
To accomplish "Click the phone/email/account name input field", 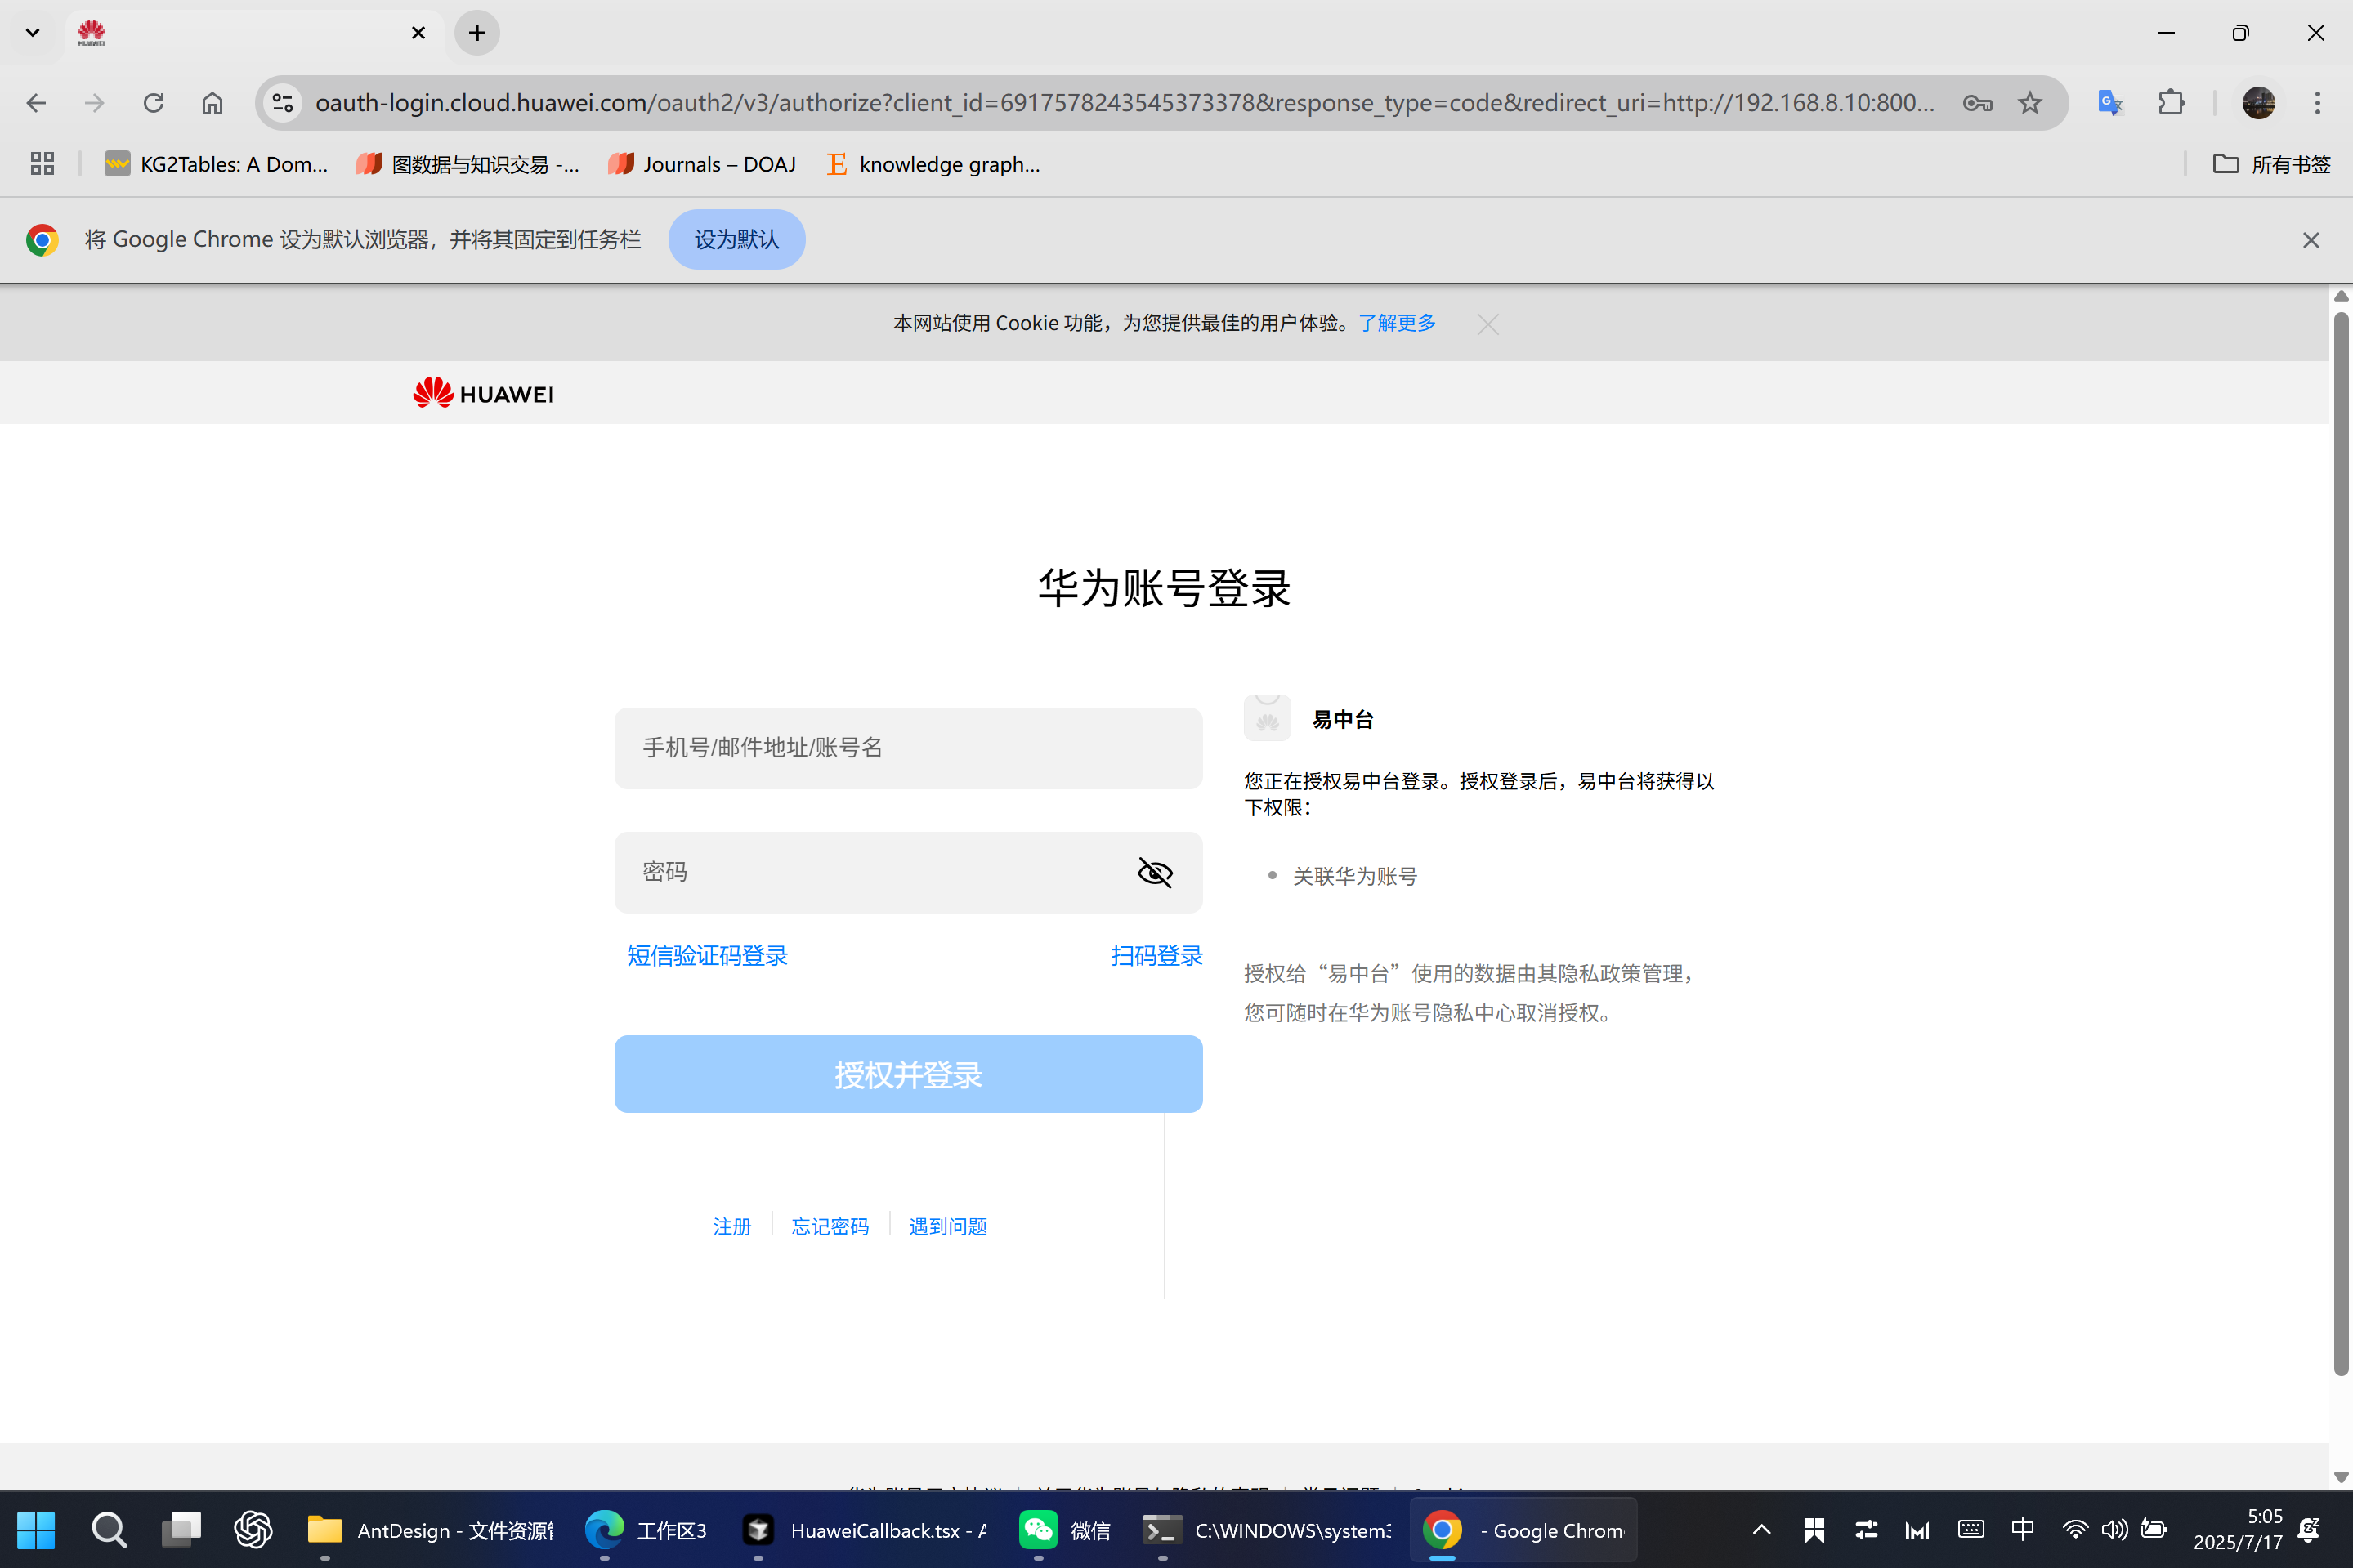I will coord(908,748).
